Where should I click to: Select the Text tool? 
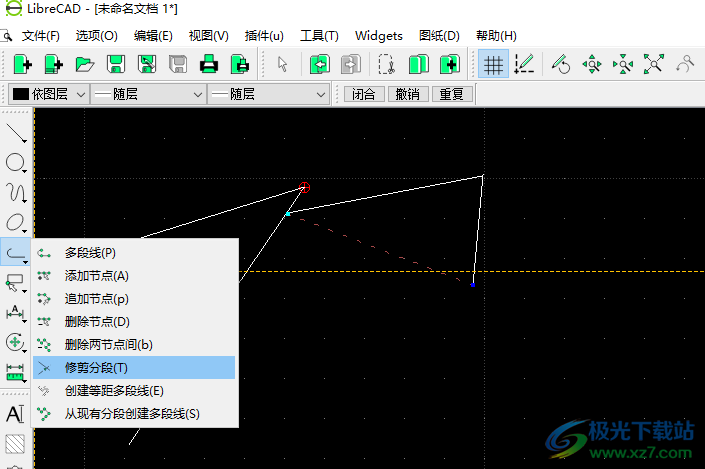tap(15, 414)
